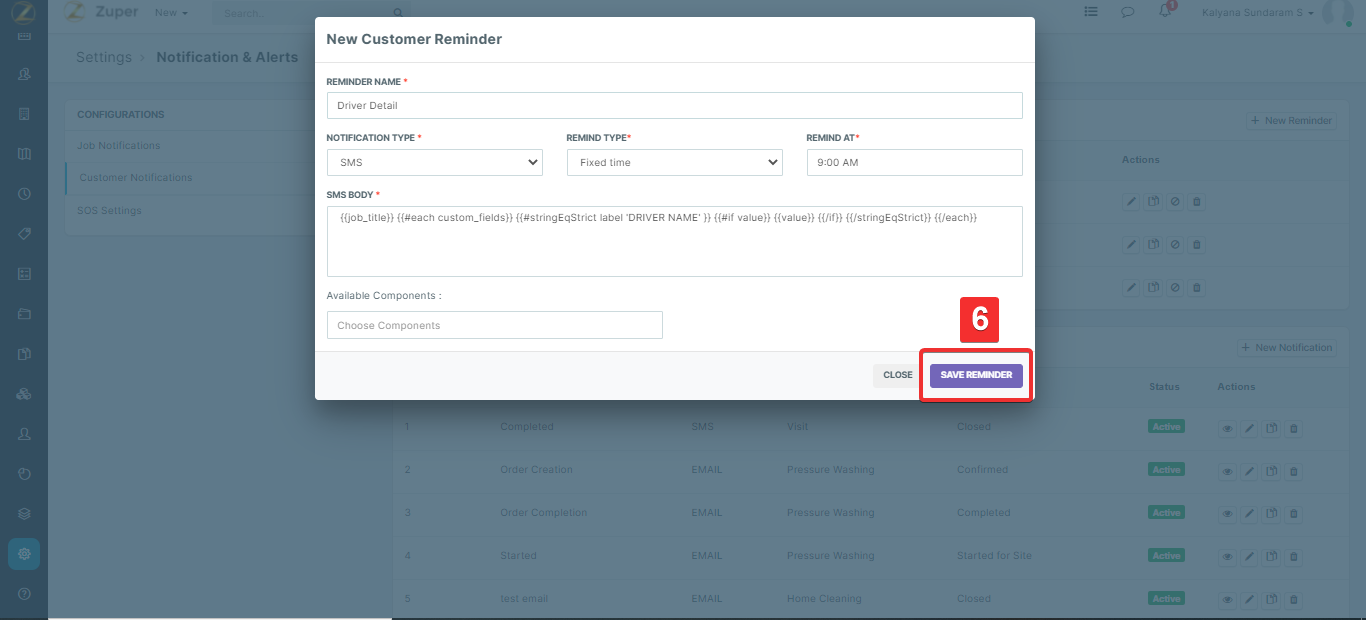Click the user avatar picture
The width and height of the screenshot is (1366, 620).
(1337, 11)
